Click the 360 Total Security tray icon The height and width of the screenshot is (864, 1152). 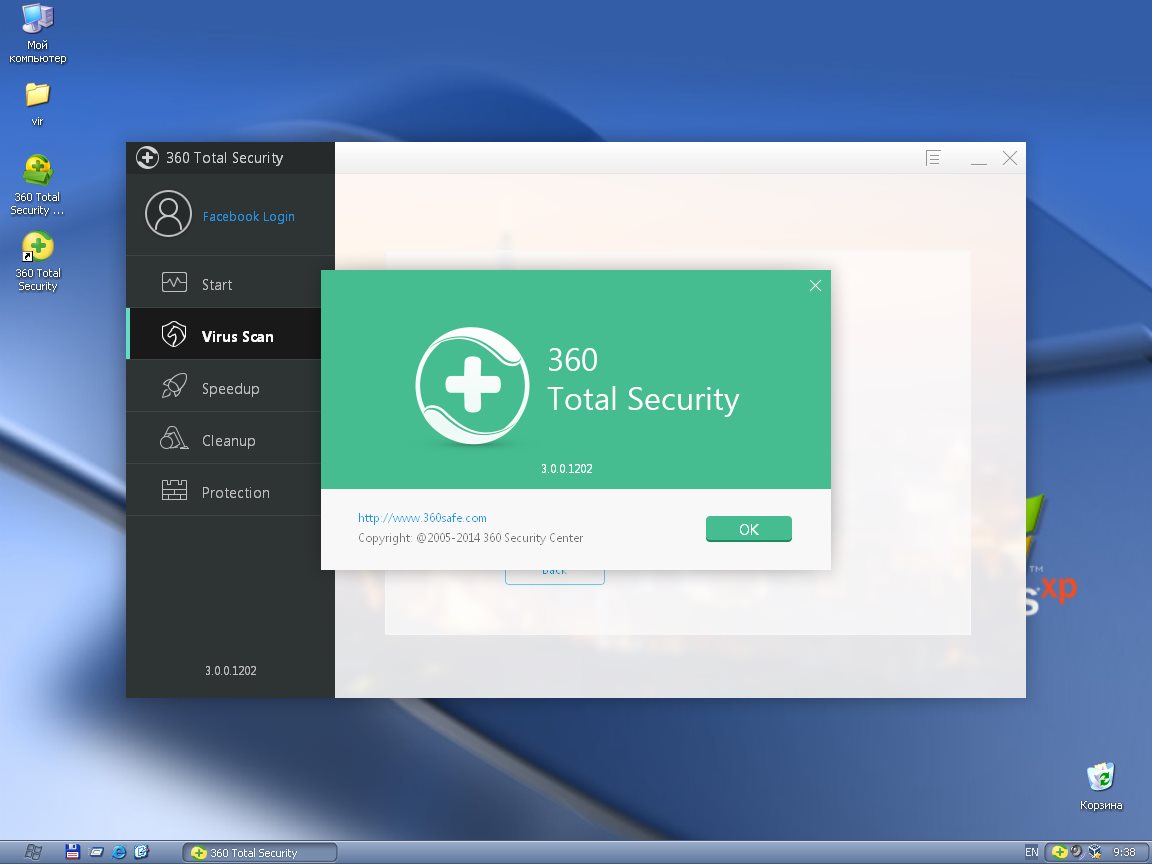click(x=1059, y=852)
